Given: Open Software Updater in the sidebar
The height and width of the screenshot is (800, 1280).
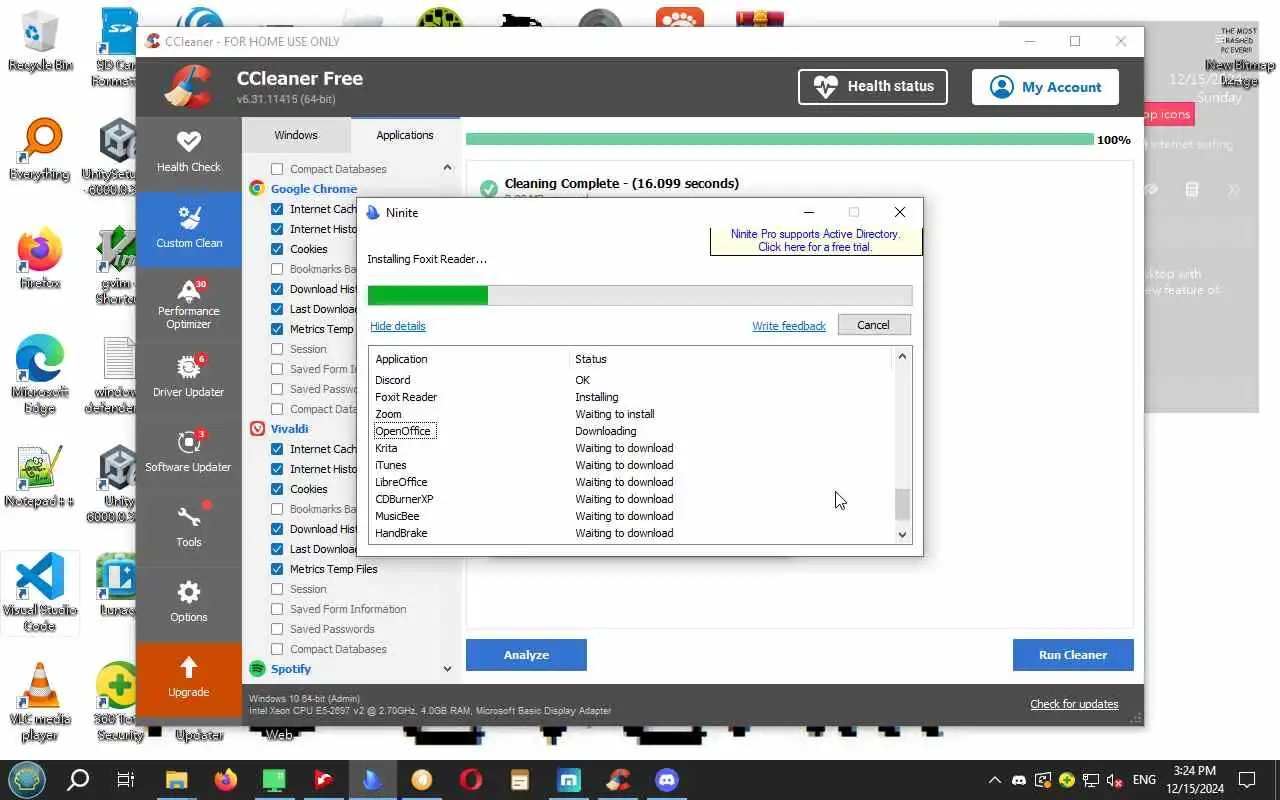Looking at the screenshot, I should [x=188, y=453].
